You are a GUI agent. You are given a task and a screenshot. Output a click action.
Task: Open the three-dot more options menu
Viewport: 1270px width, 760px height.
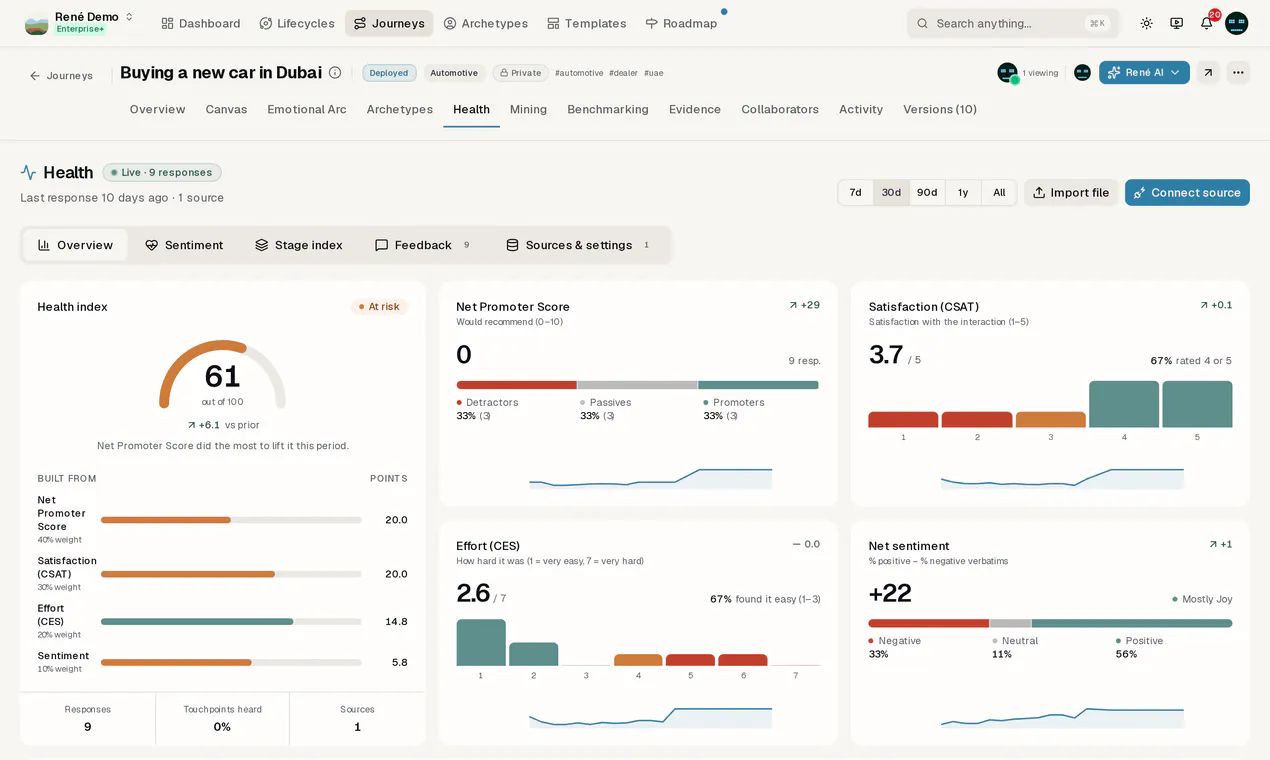point(1238,73)
